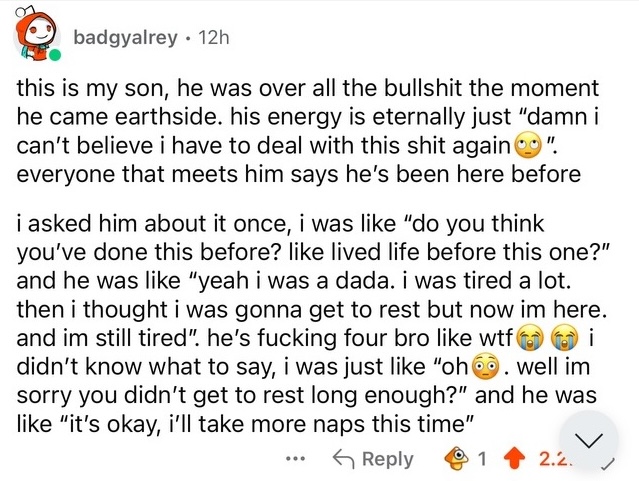Click the 12h comment timestamp

click(215, 37)
